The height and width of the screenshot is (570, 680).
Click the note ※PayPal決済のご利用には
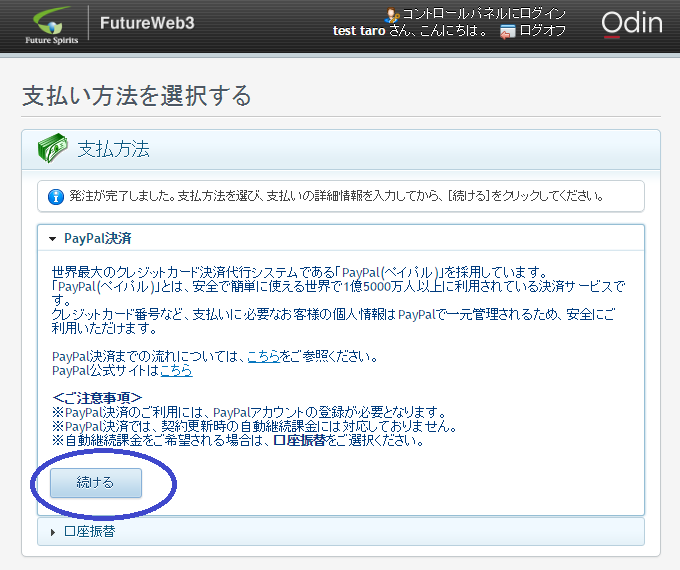tap(249, 412)
